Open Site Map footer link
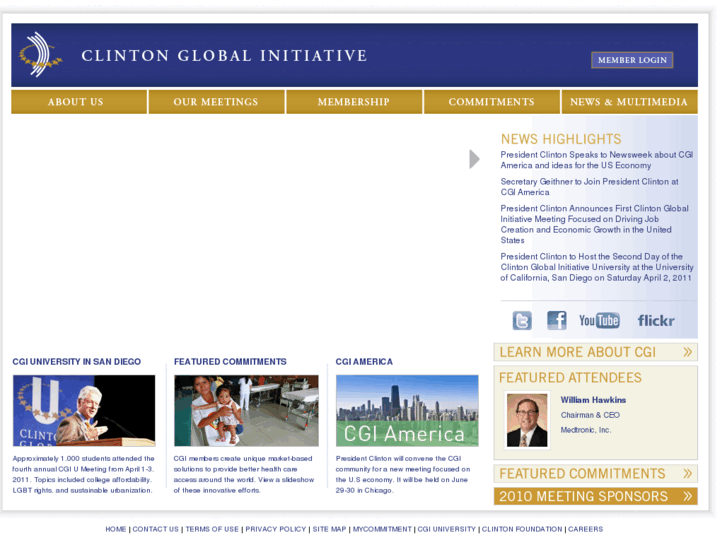This screenshot has width=727, height=545. (329, 529)
